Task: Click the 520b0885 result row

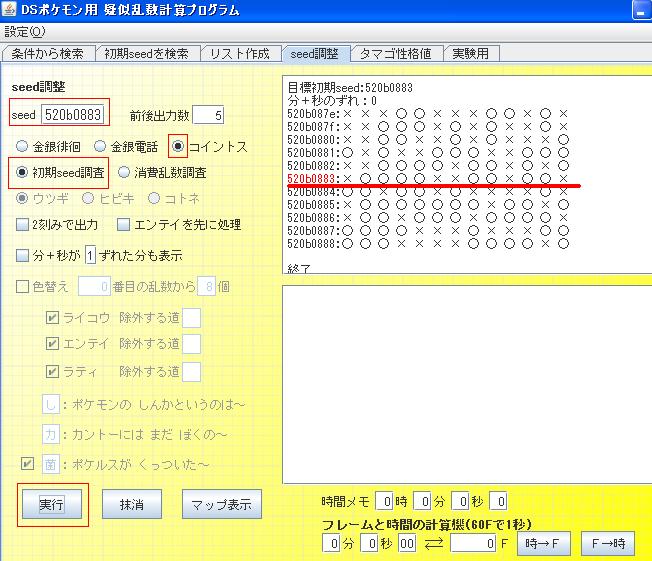Action: [x=427, y=205]
